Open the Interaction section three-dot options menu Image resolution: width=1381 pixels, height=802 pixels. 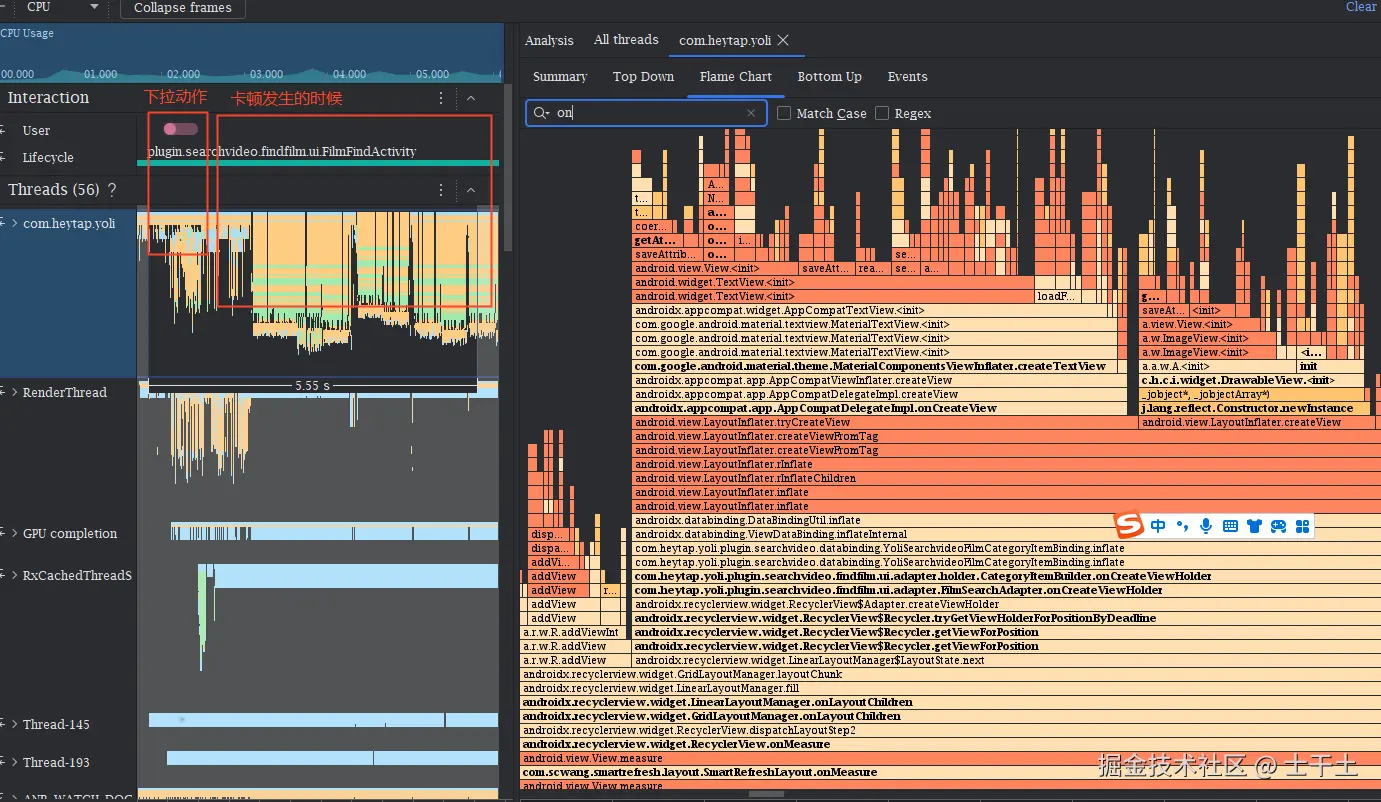(441, 98)
